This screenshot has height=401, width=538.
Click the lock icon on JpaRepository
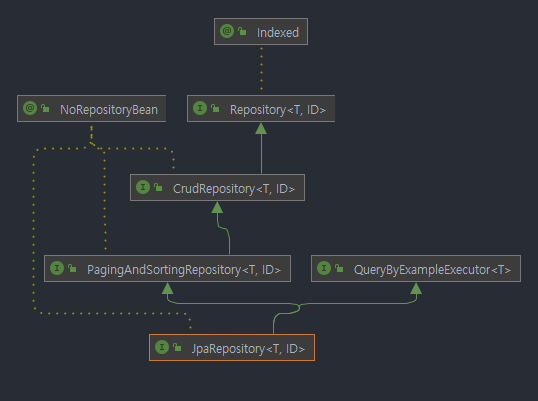point(177,347)
